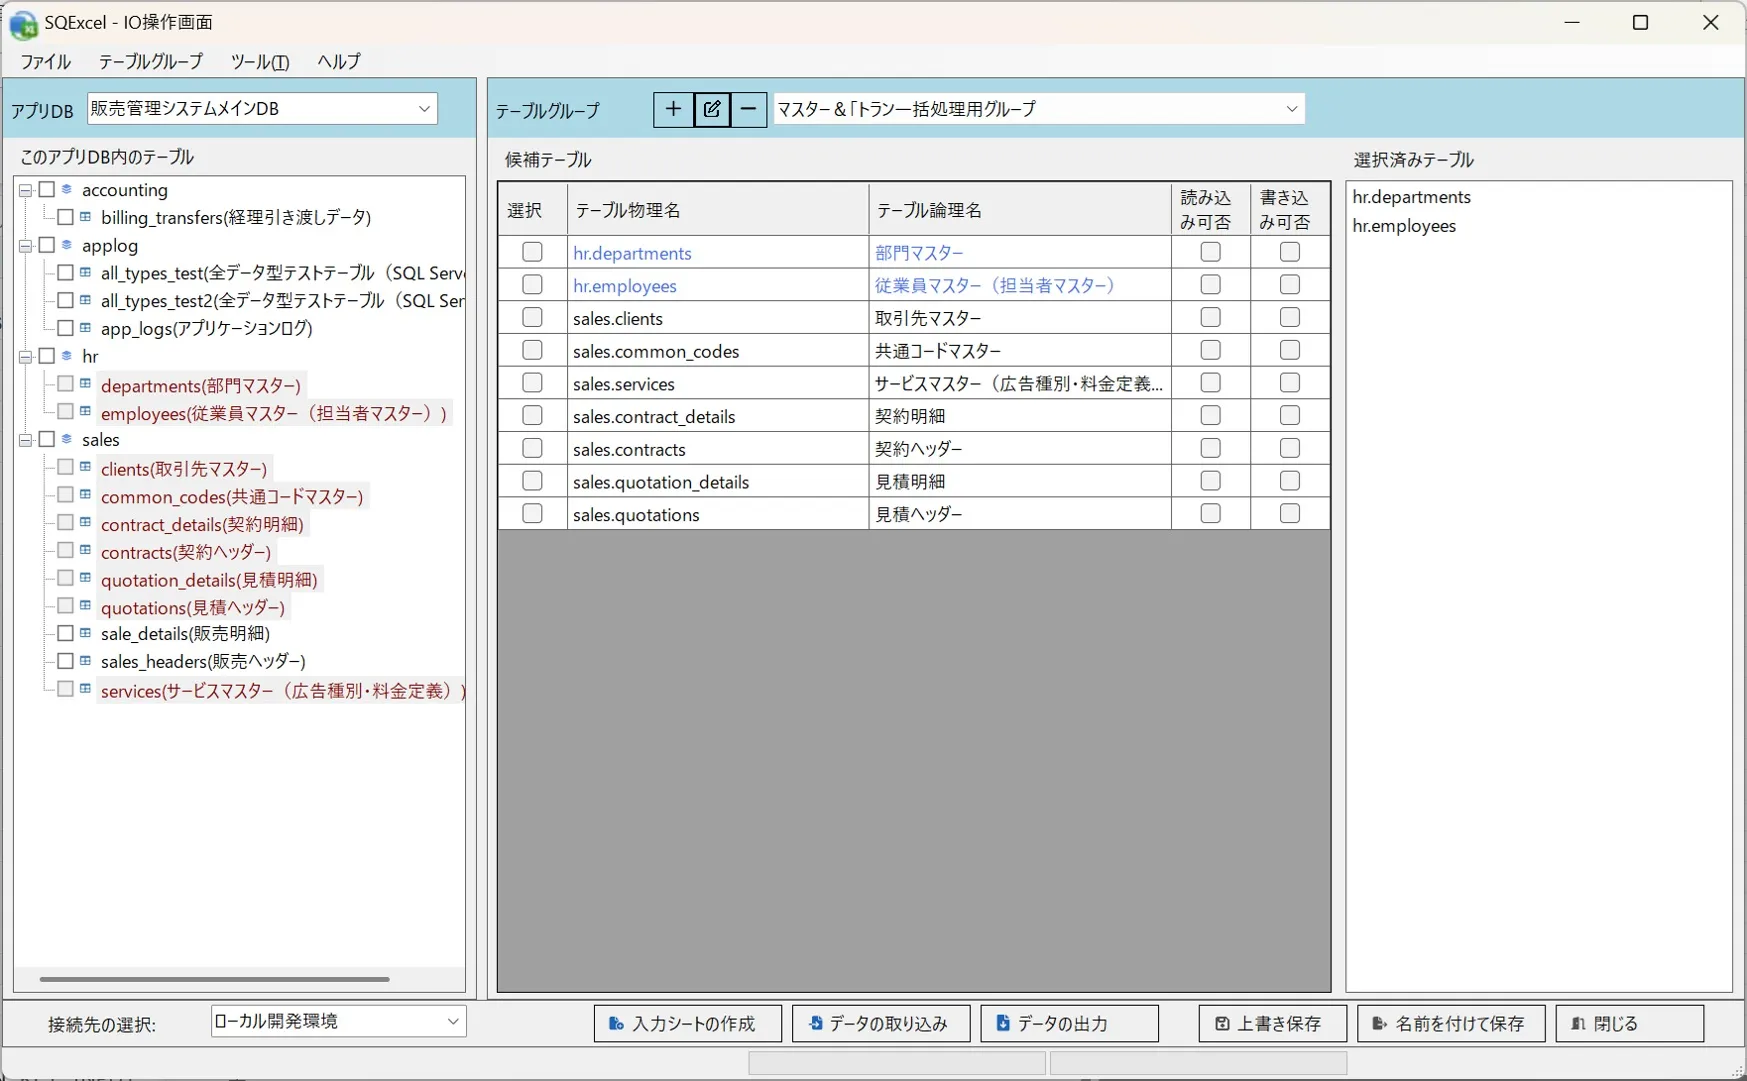Click the 名前を付けて保存 button
This screenshot has height=1081, width=1747.
click(1451, 1024)
